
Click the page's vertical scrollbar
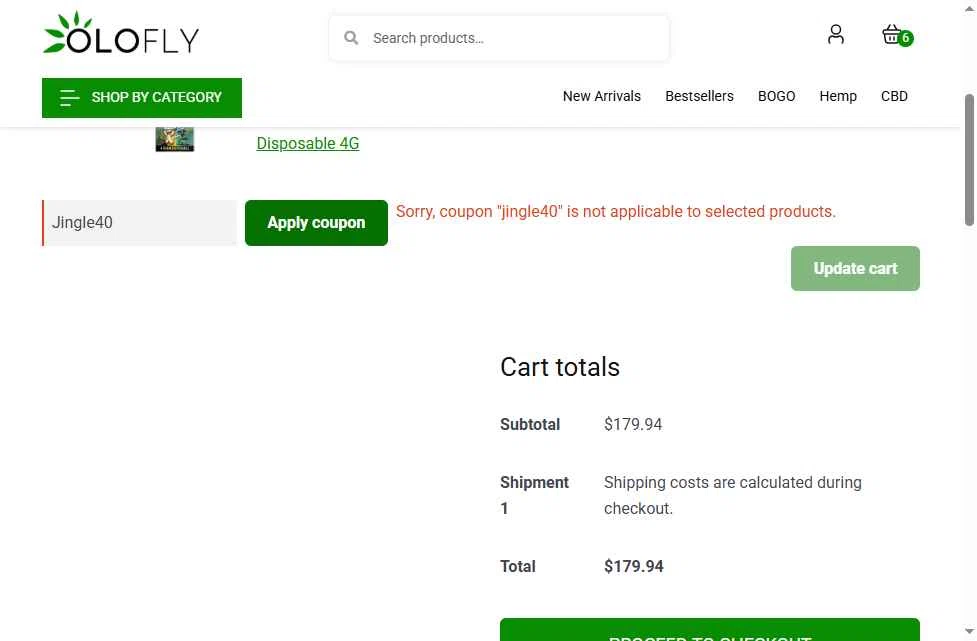click(968, 160)
